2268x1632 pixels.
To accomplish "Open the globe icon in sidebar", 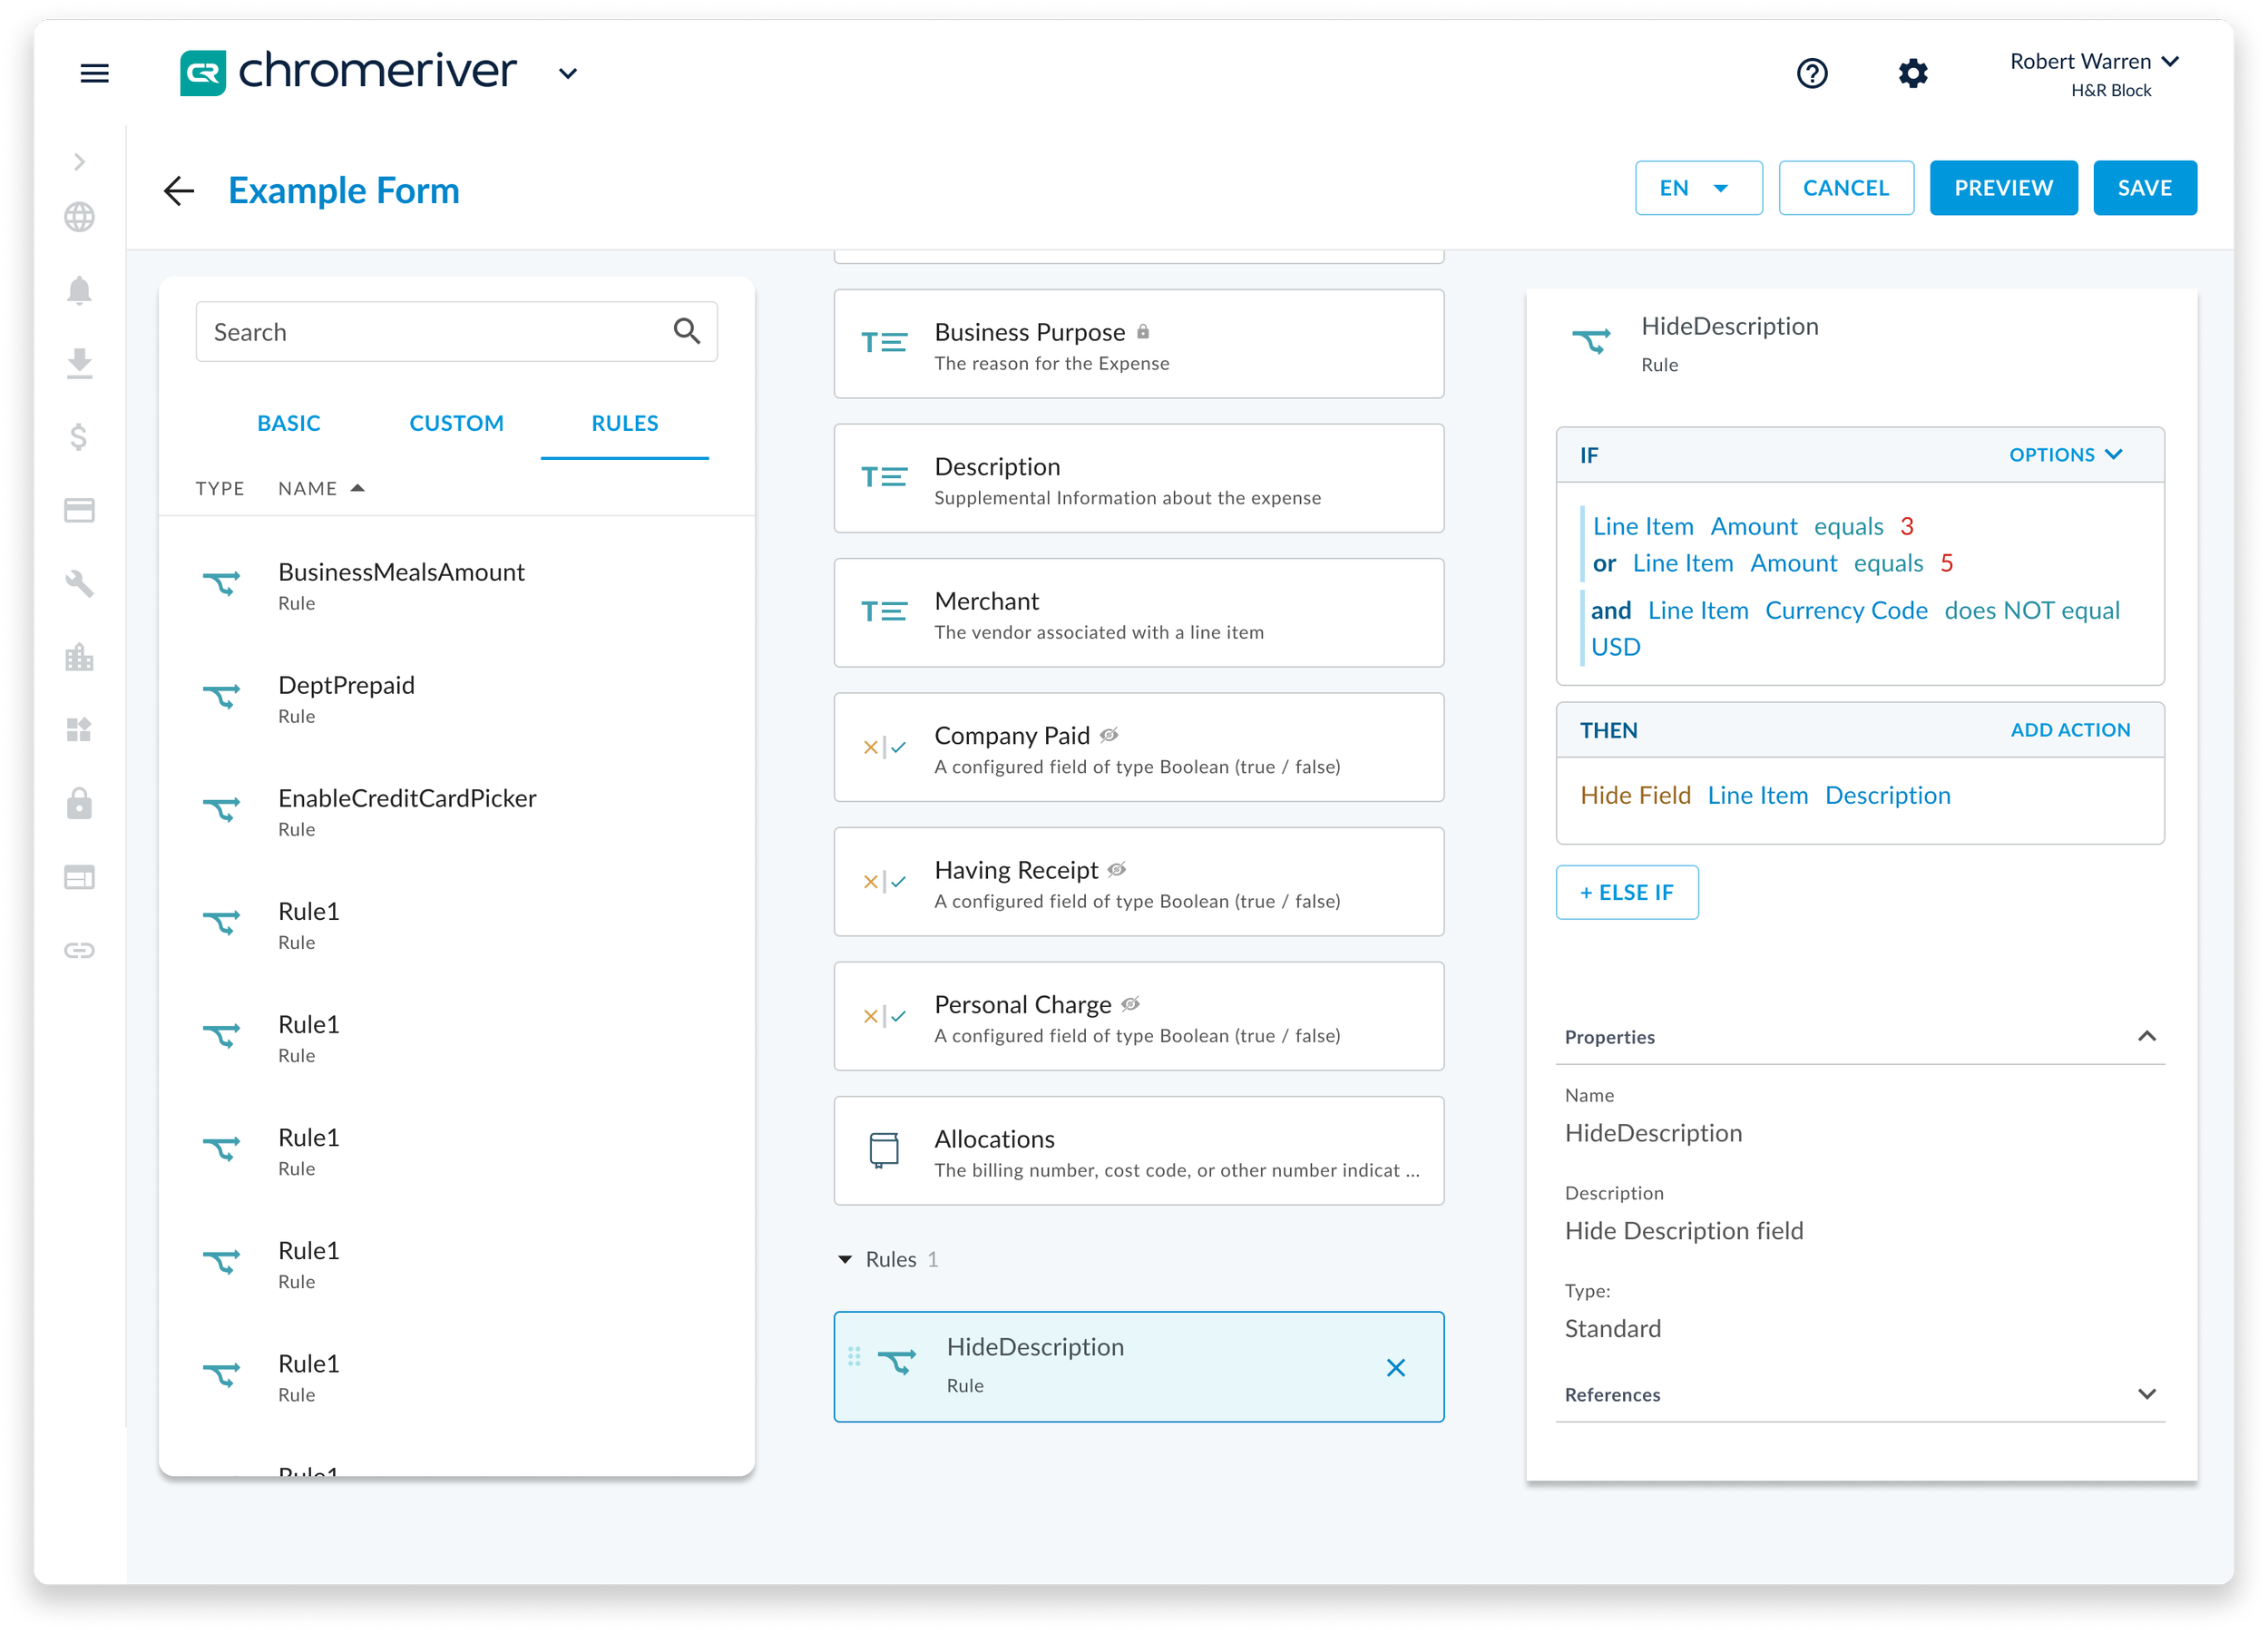I will [x=79, y=217].
